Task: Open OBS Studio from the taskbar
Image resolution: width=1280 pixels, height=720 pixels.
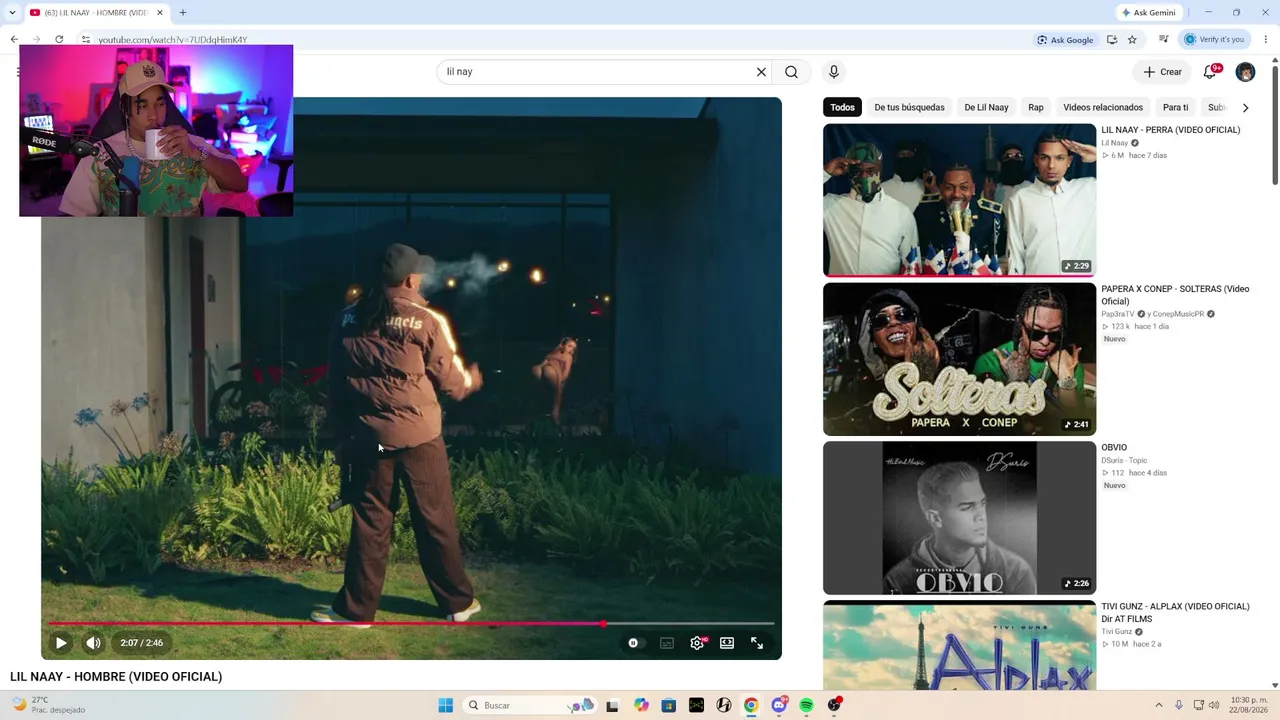Action: [x=835, y=705]
